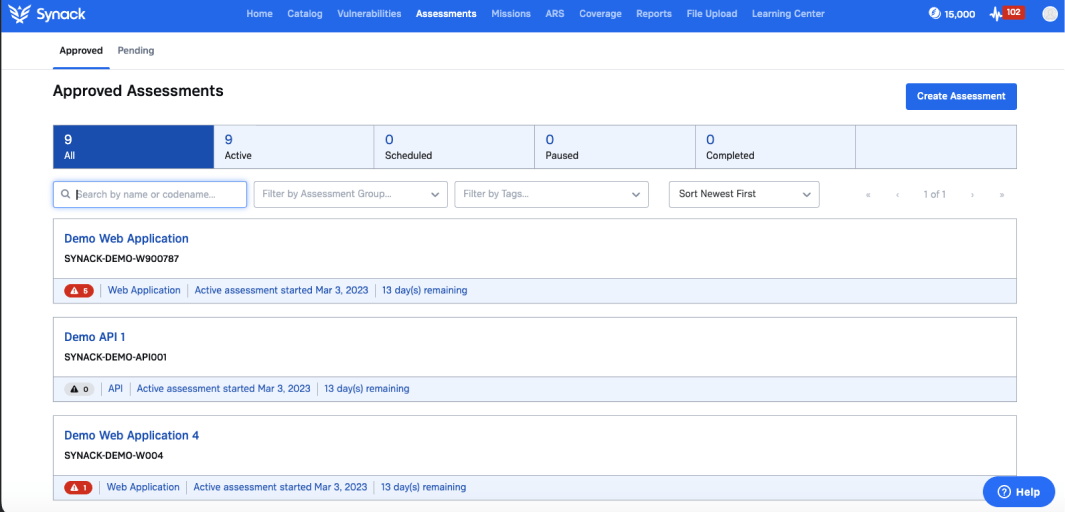Open the File Upload menu
Viewport: 1065px width, 512px height.
(712, 14)
